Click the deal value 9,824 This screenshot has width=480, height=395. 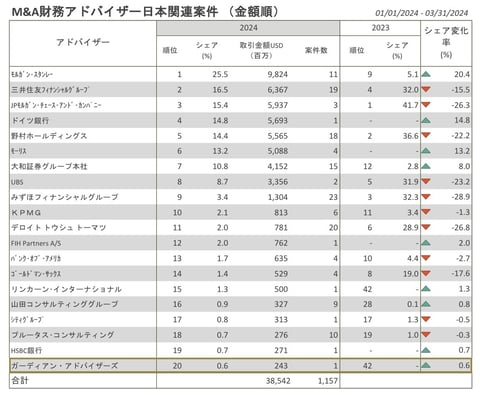tap(277, 74)
